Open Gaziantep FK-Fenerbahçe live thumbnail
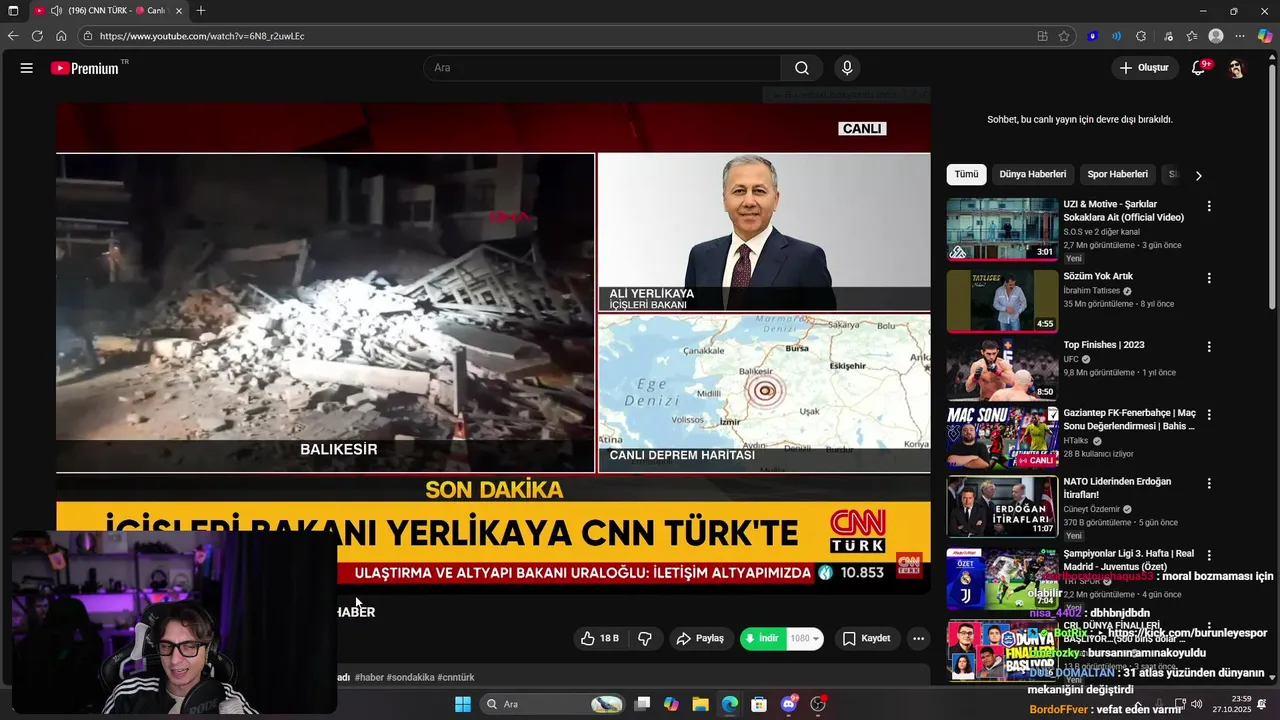 1002,437
